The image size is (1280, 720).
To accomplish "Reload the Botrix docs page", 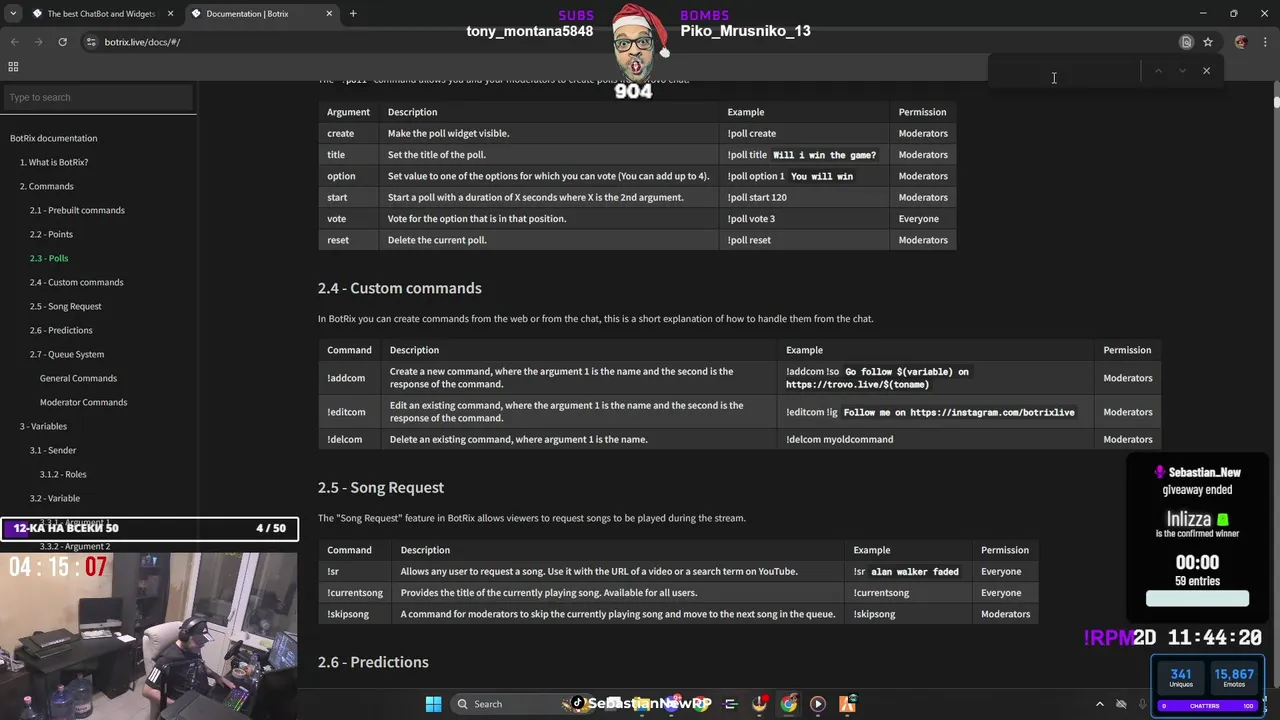I will pyautogui.click(x=62, y=42).
